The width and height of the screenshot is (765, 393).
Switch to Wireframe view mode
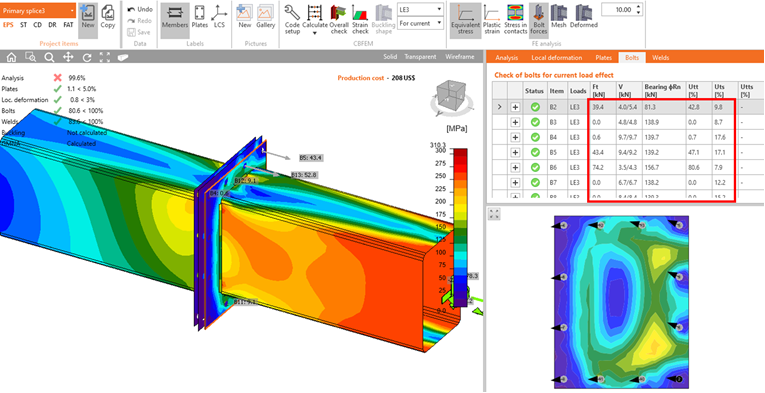click(x=460, y=57)
